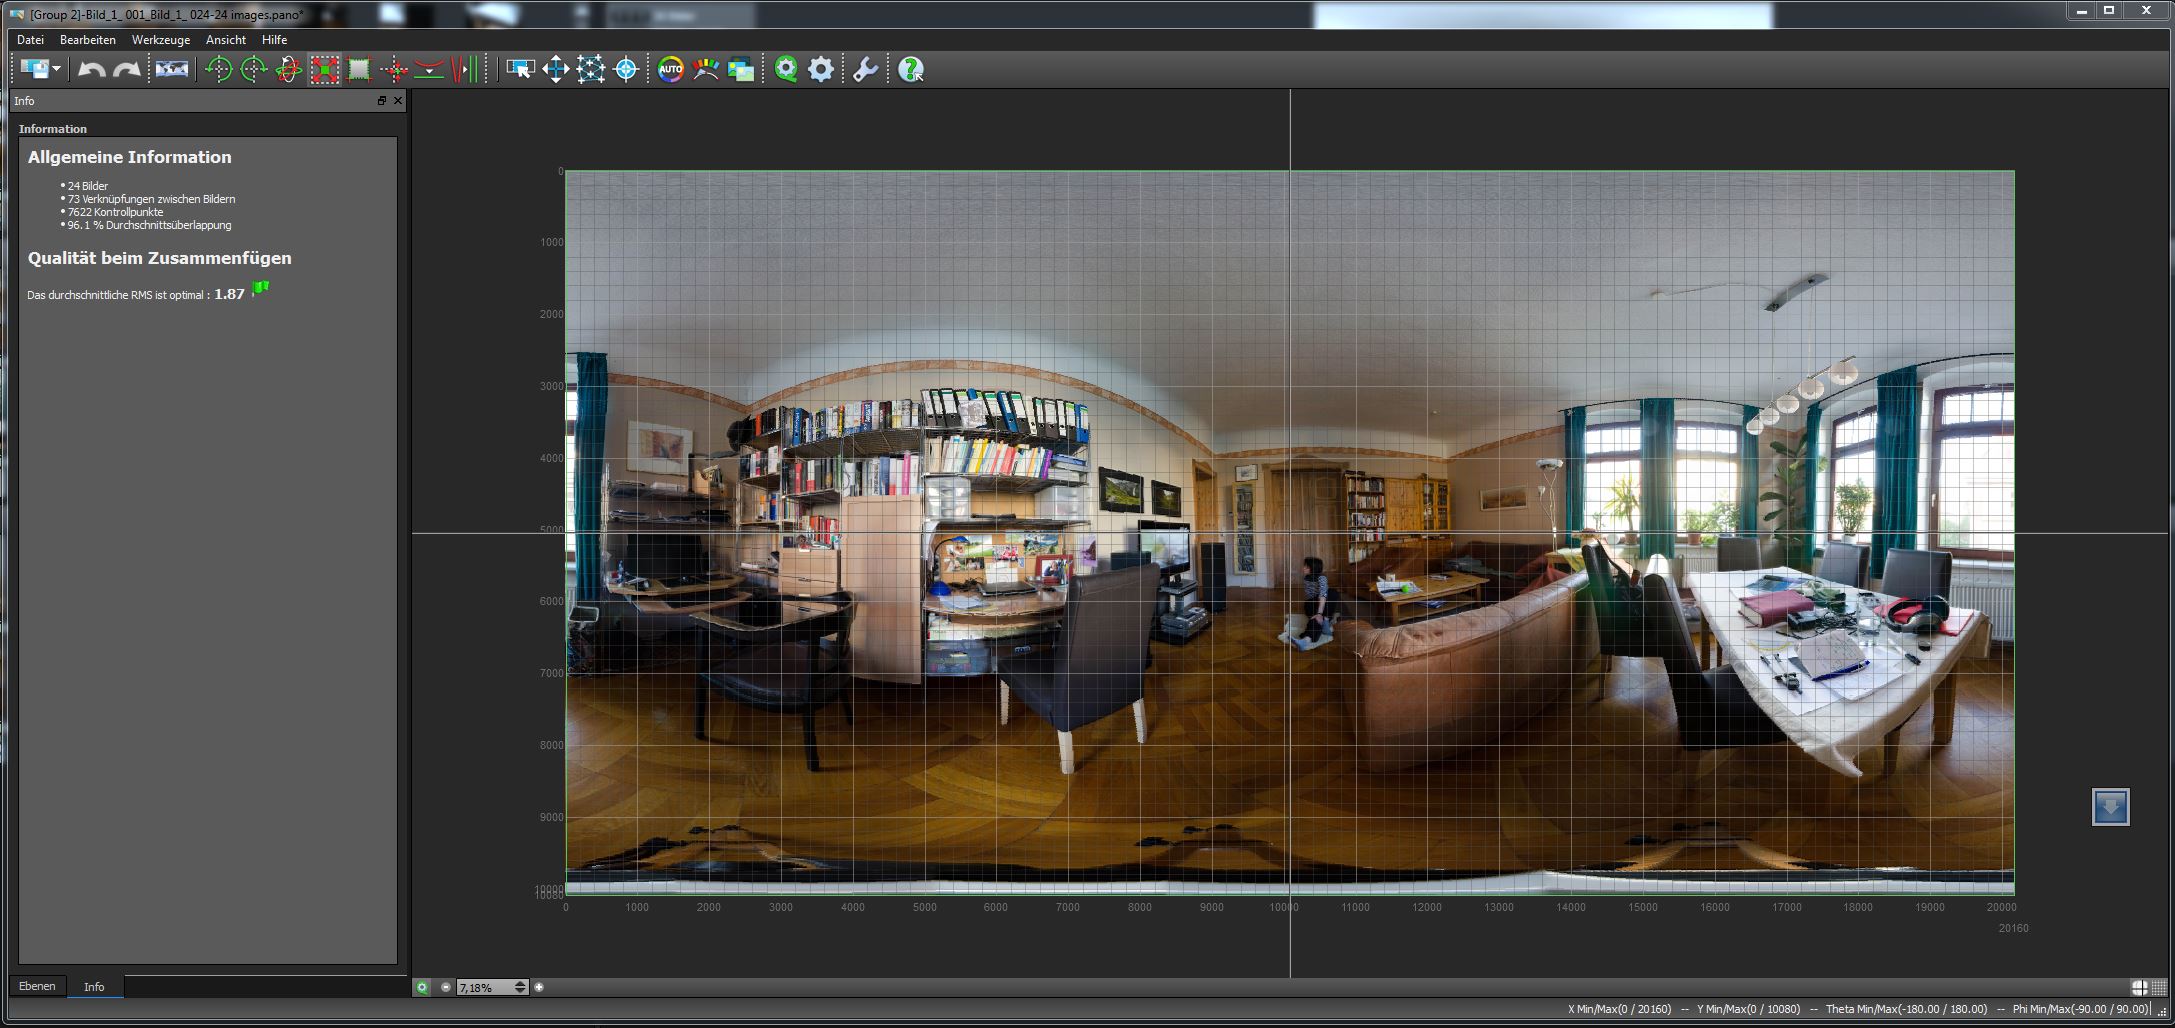Toggle the crosshair display in bottom right
Image resolution: width=2175 pixels, height=1028 pixels.
2139,988
